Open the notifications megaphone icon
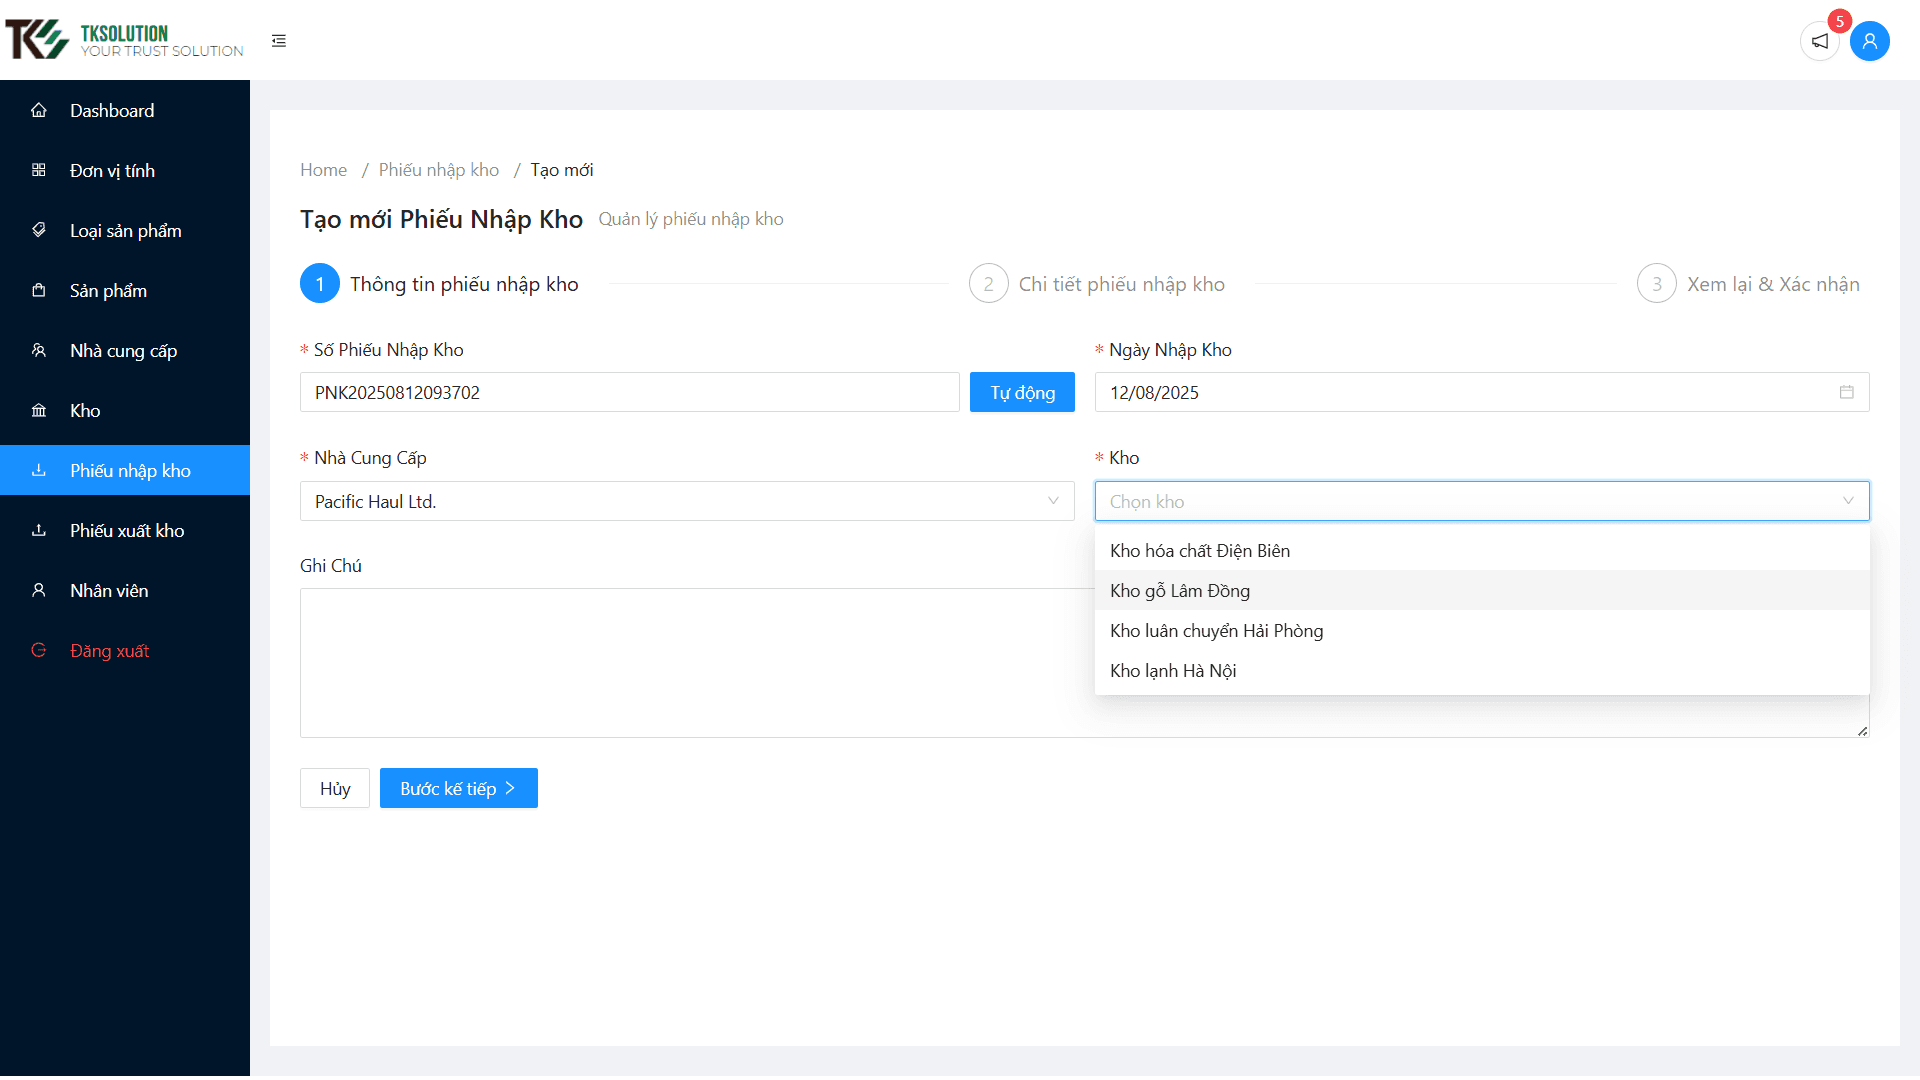The width and height of the screenshot is (1920, 1080). [1820, 41]
